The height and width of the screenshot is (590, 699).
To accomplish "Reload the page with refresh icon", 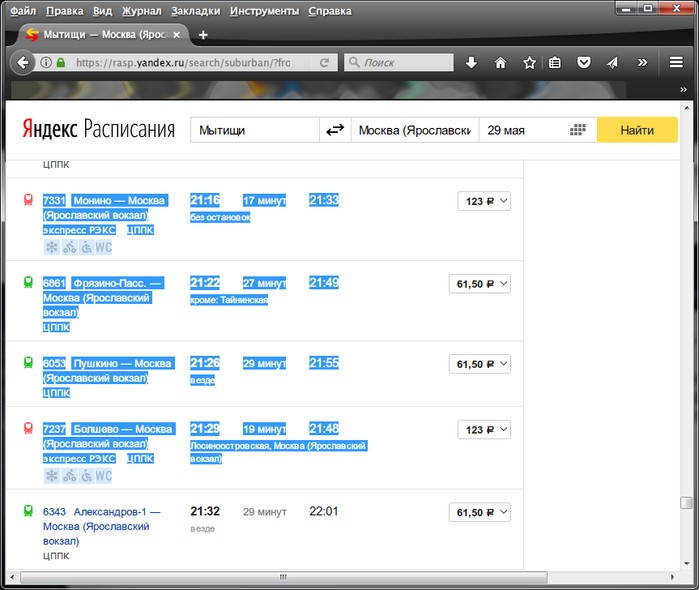I will coord(324,62).
